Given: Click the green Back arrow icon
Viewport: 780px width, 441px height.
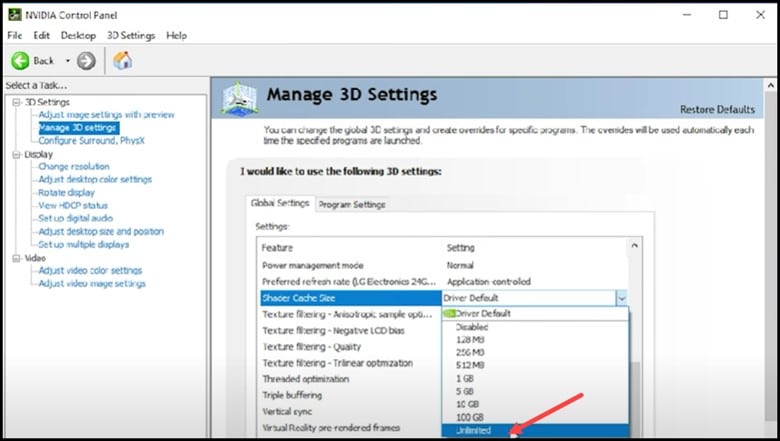Looking at the screenshot, I should tap(22, 61).
